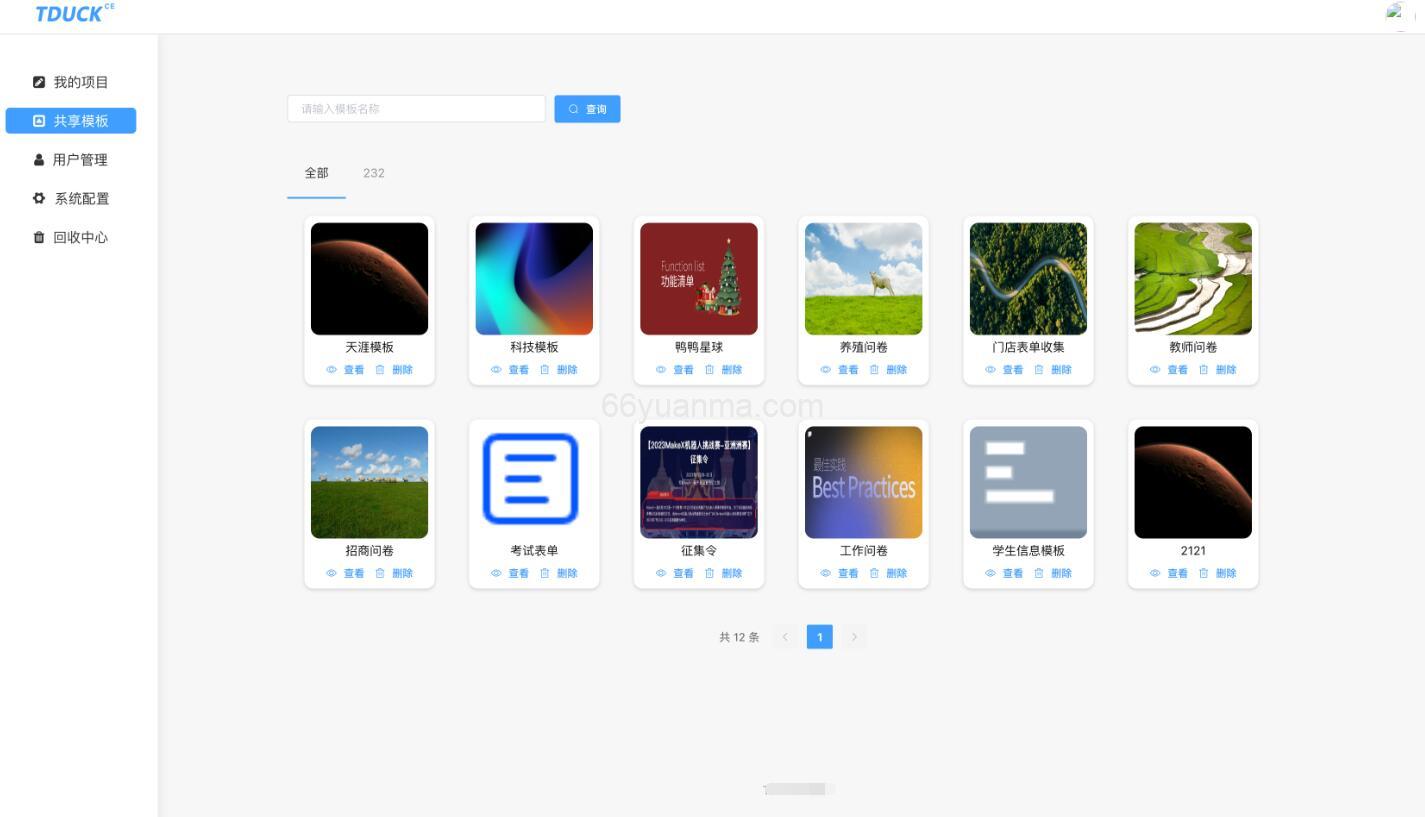Open 用户管理 via its user icon
This screenshot has height=817, width=1425.
point(40,159)
